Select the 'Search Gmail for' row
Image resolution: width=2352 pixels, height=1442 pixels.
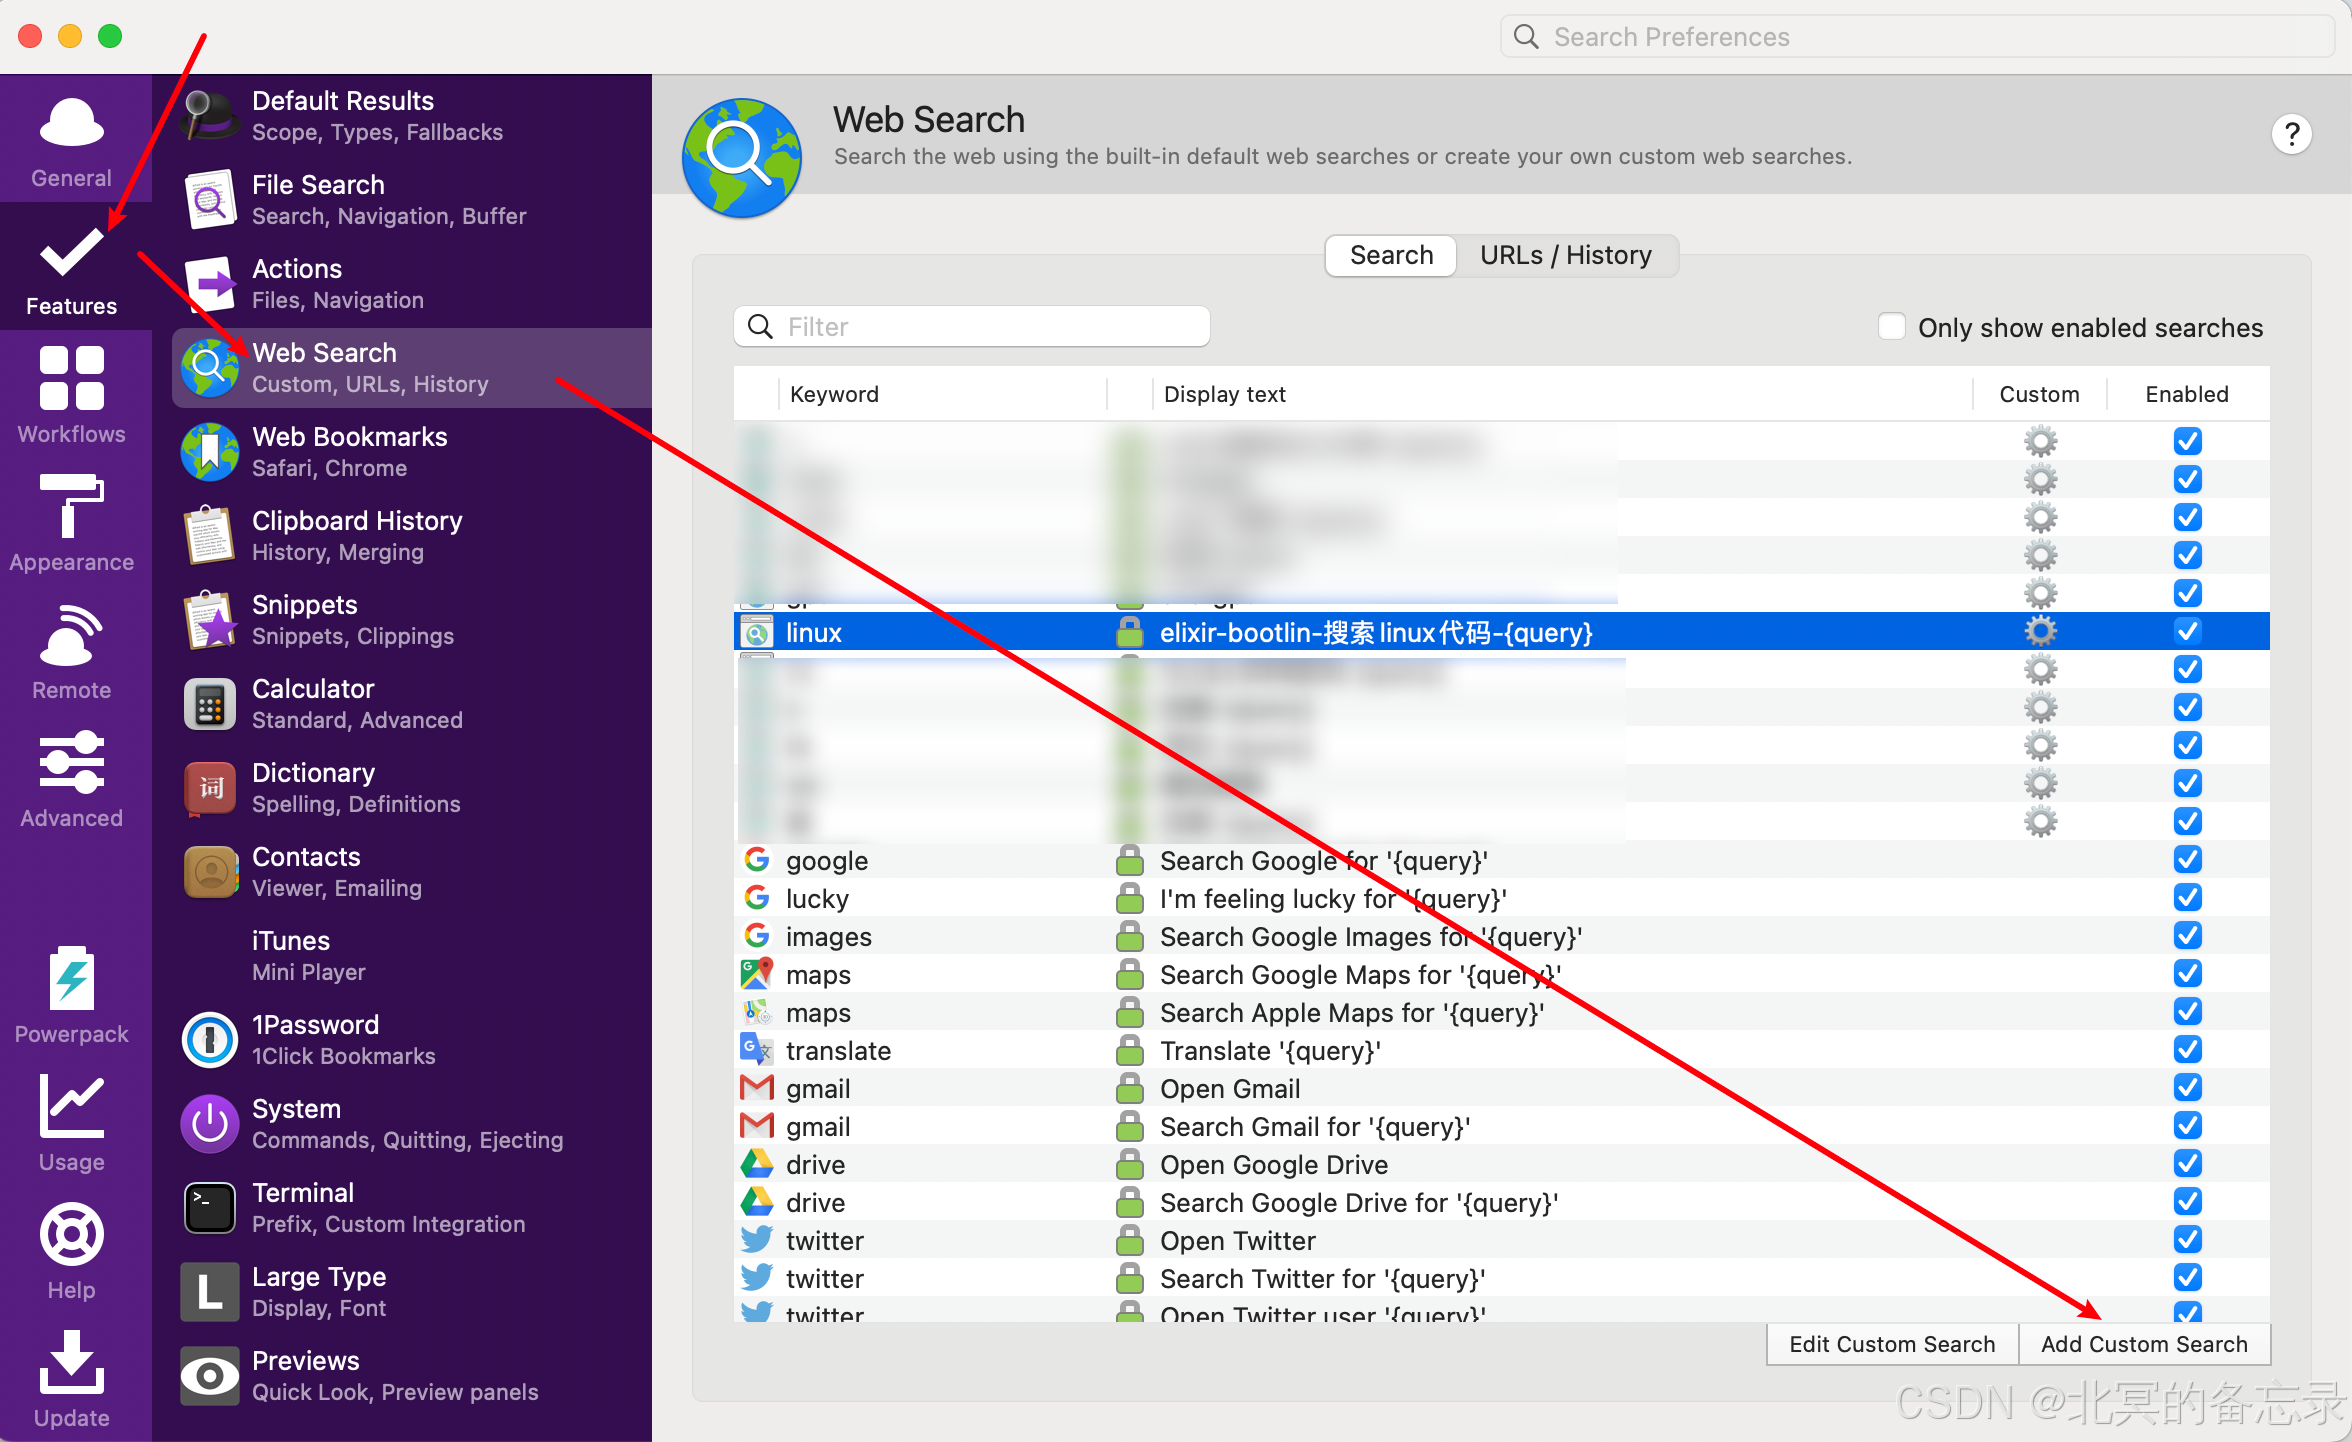pyautogui.click(x=1501, y=1126)
